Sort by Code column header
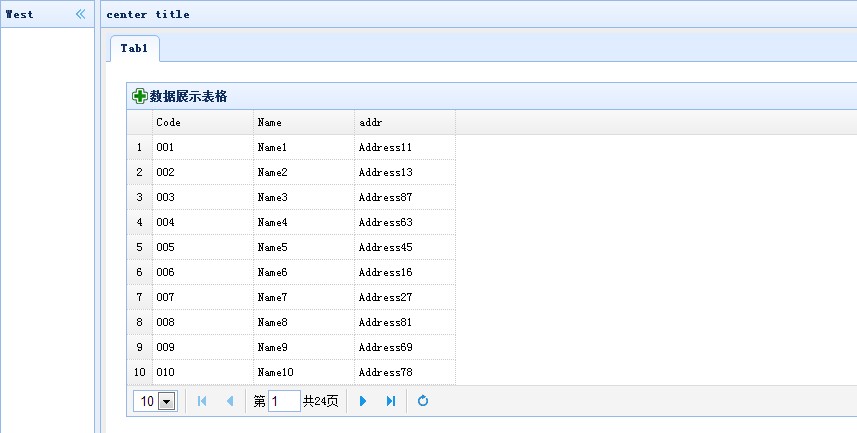The image size is (857, 433). point(203,122)
